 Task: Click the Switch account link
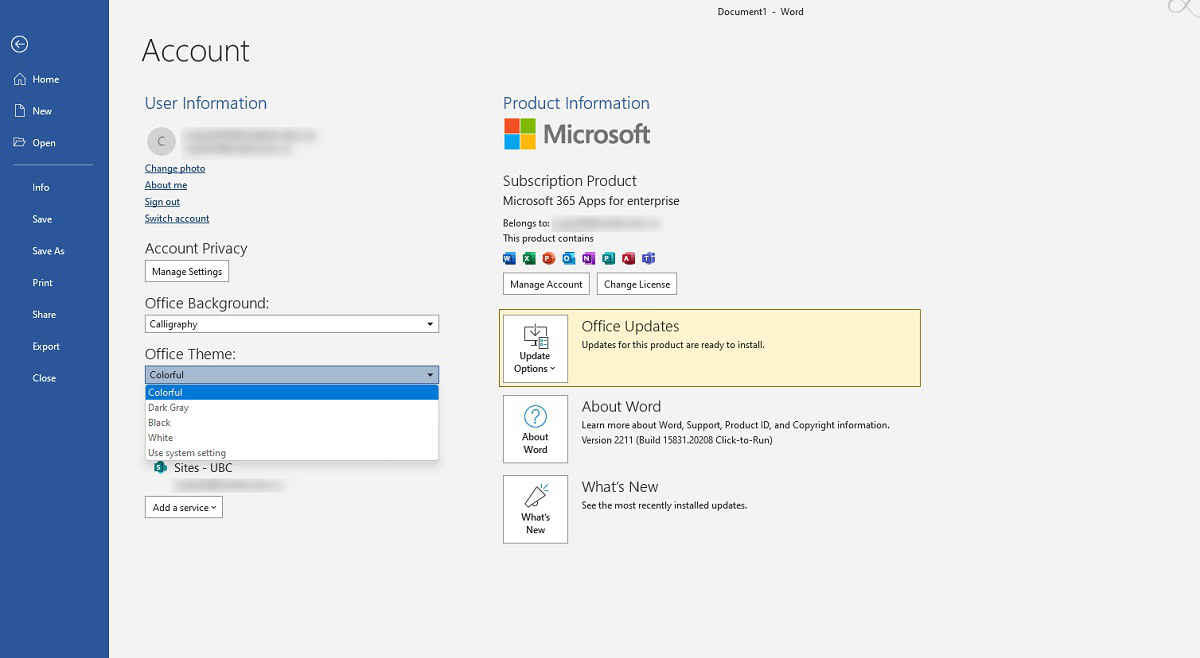tap(177, 219)
